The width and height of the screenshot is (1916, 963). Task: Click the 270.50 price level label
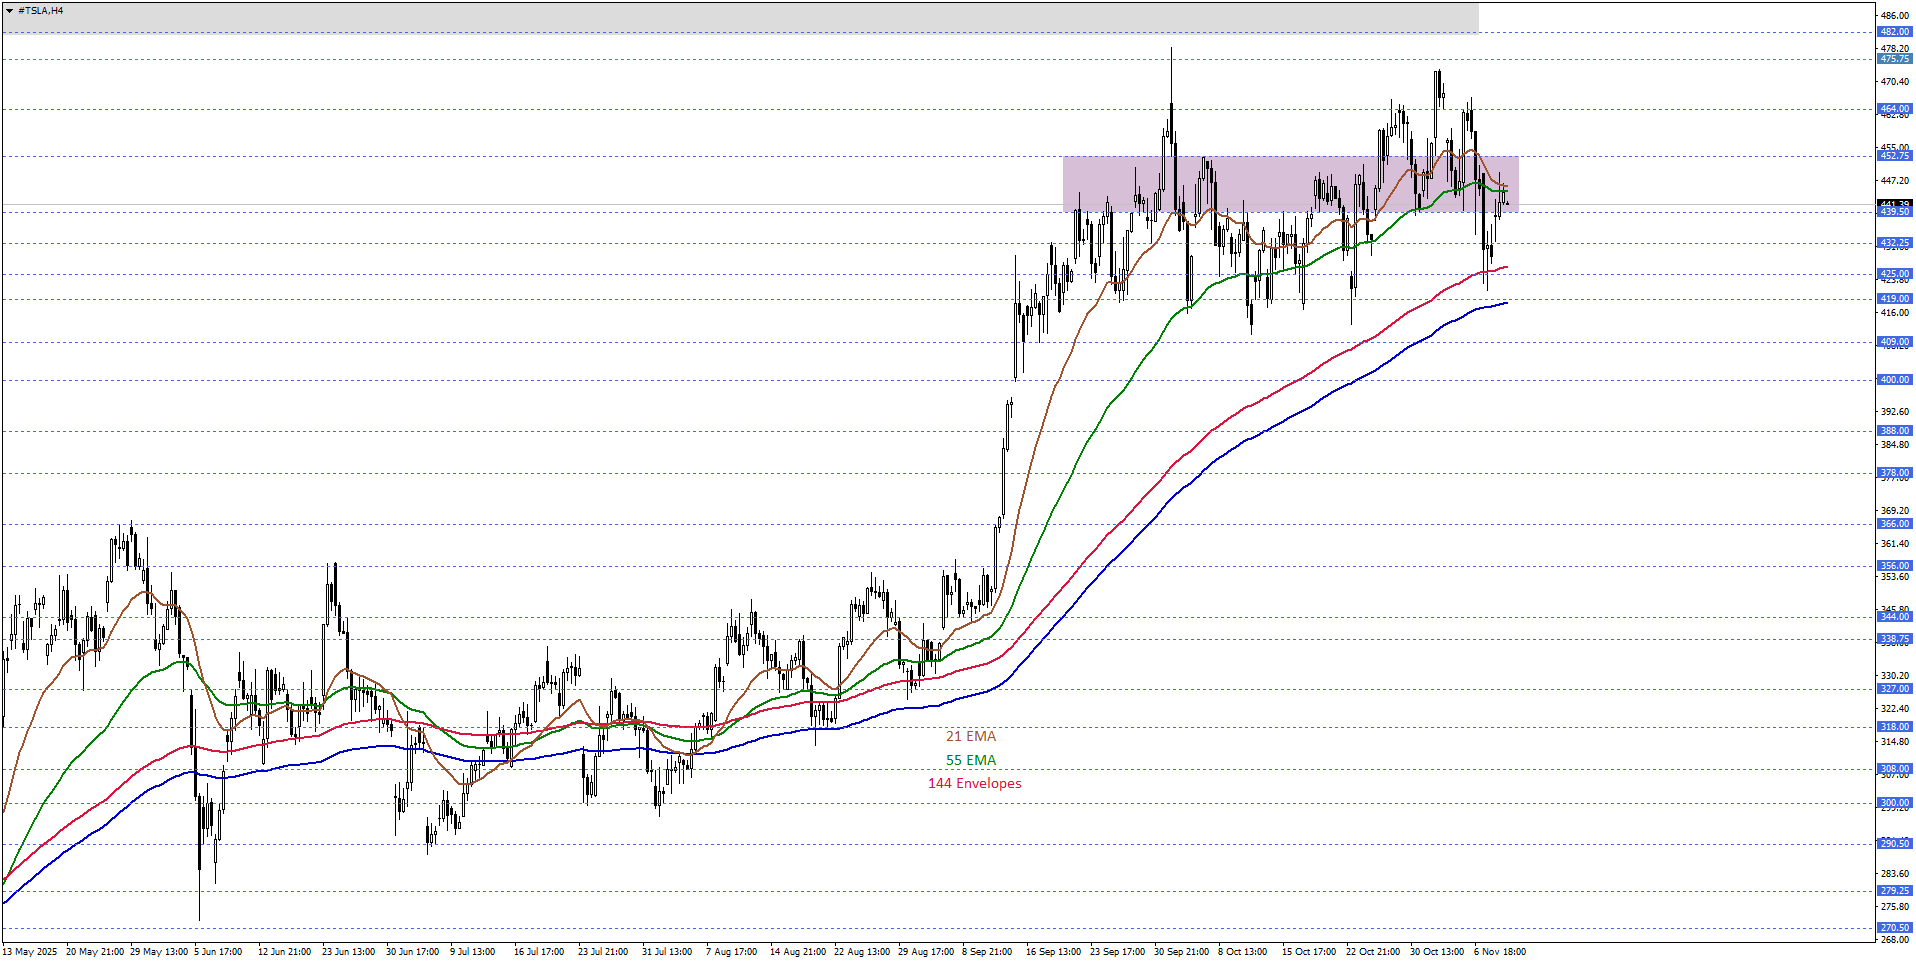tap(1894, 928)
